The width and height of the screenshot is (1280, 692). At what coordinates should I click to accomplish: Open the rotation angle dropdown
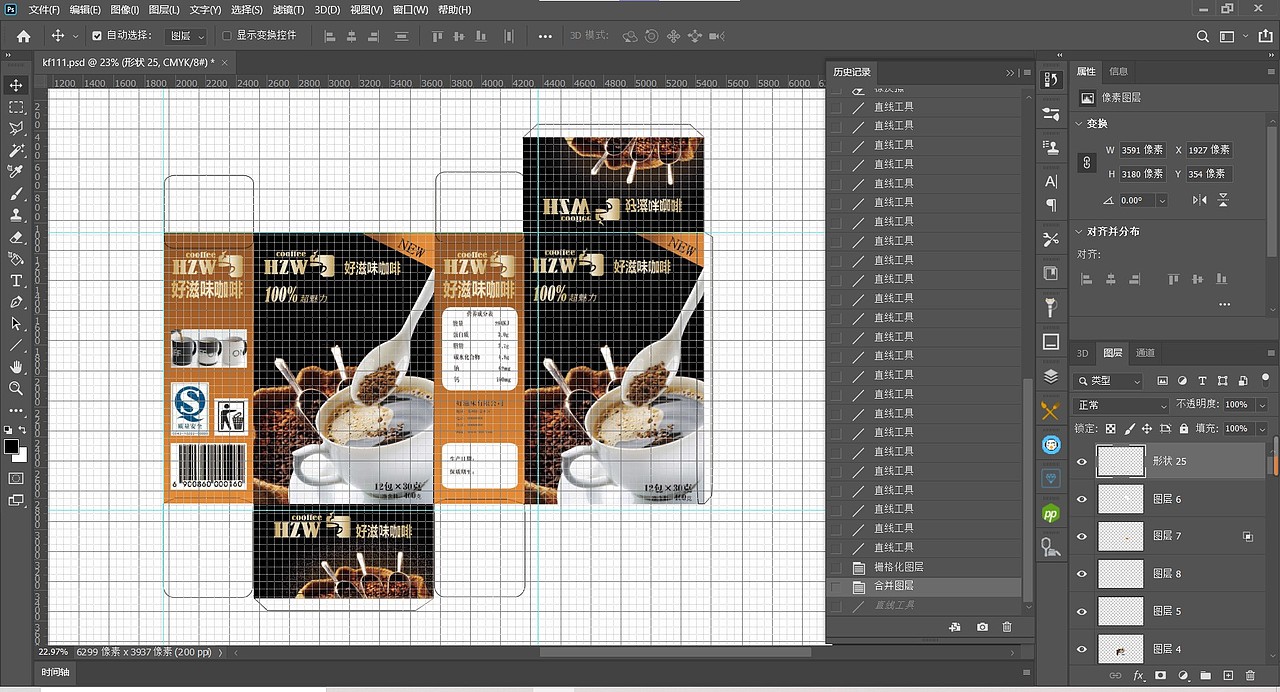[x=1161, y=200]
